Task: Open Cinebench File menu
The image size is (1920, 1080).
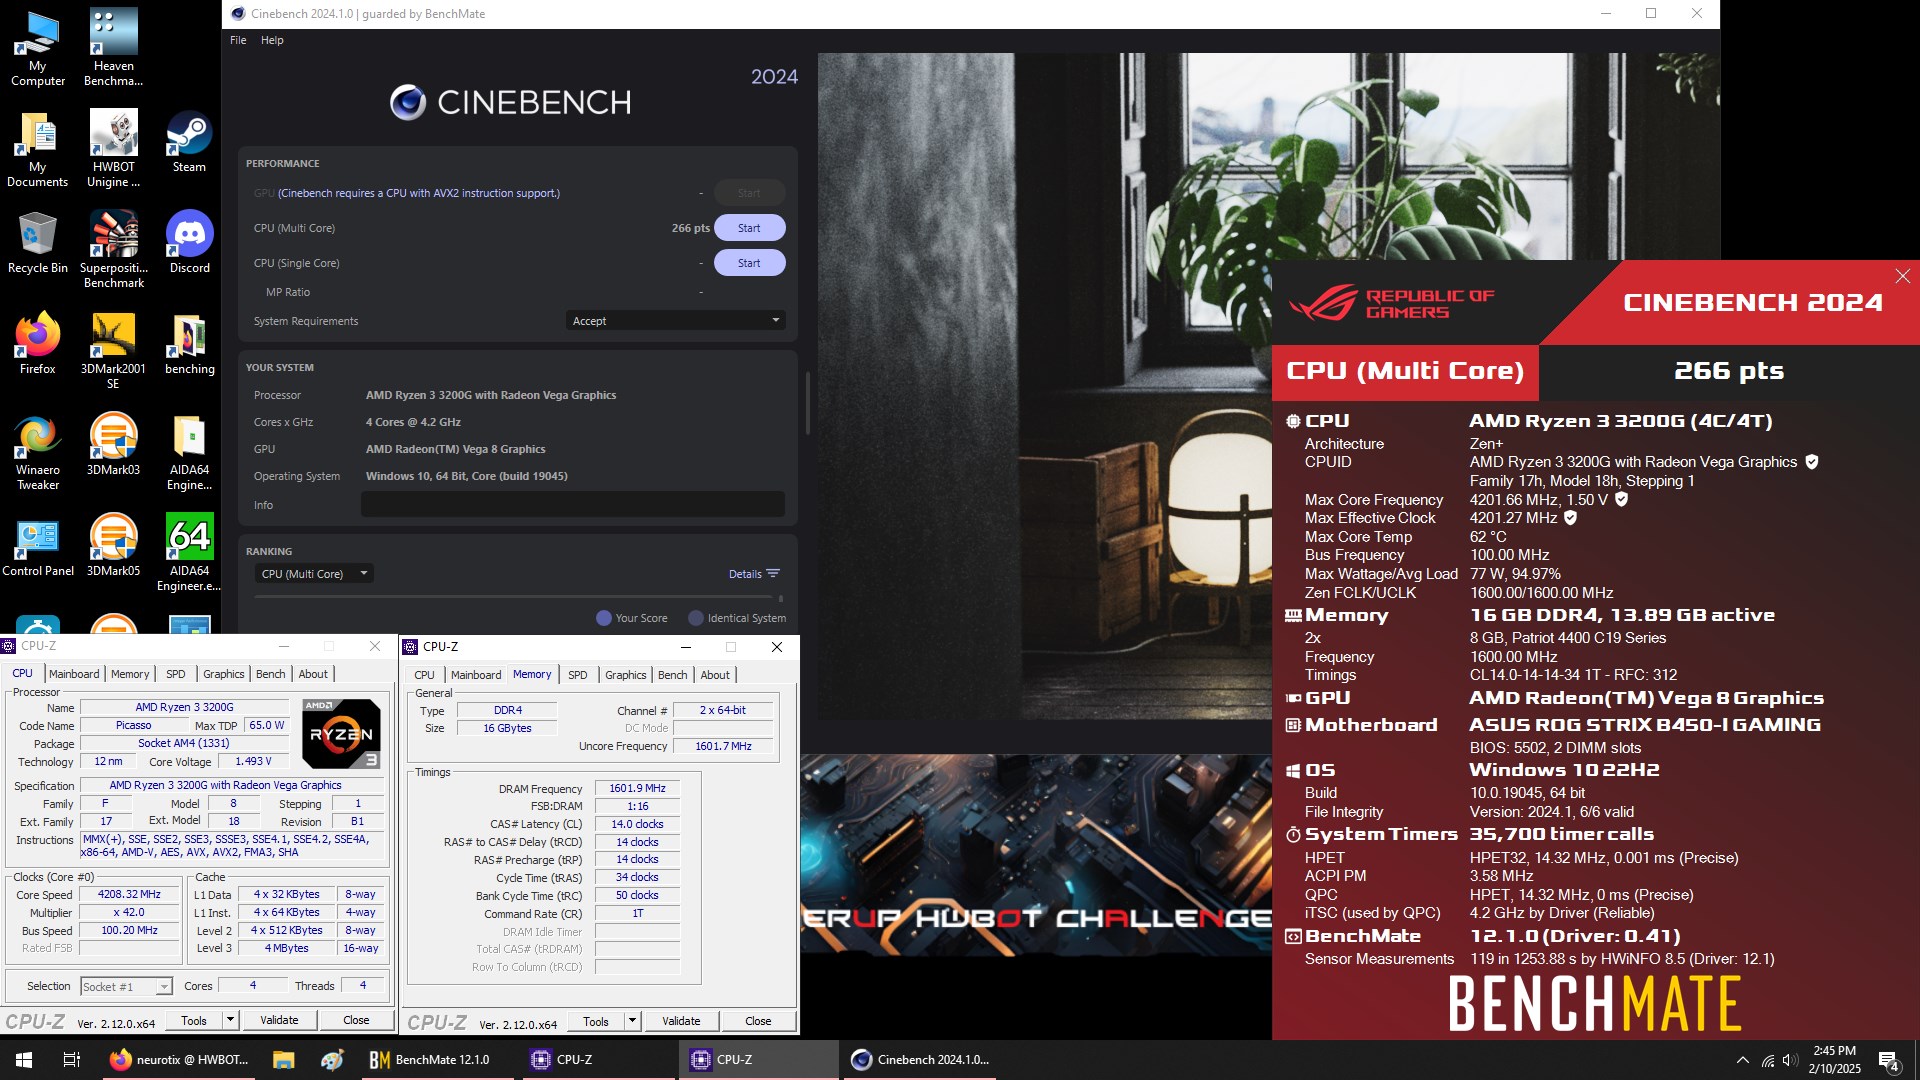Action: coord(238,40)
